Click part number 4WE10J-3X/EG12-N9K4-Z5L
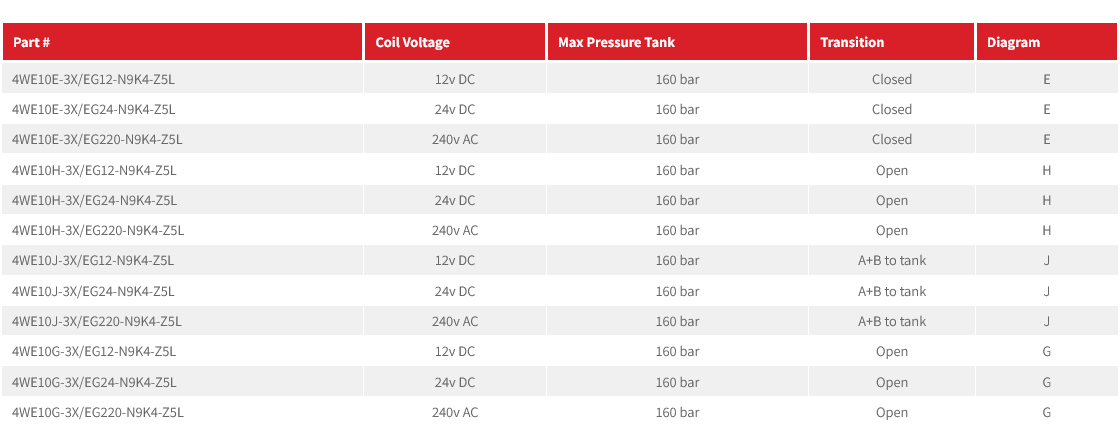The width and height of the screenshot is (1120, 437). click(x=93, y=261)
